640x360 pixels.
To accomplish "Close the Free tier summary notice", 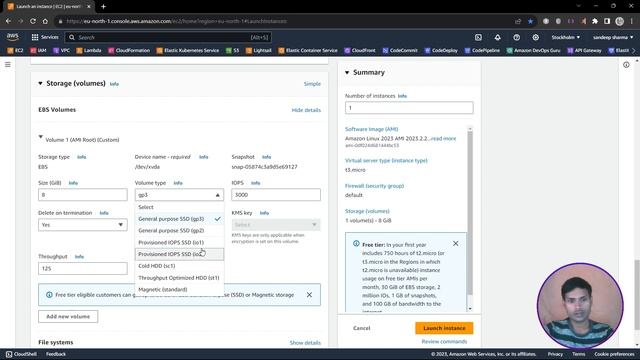I will pos(456,244).
